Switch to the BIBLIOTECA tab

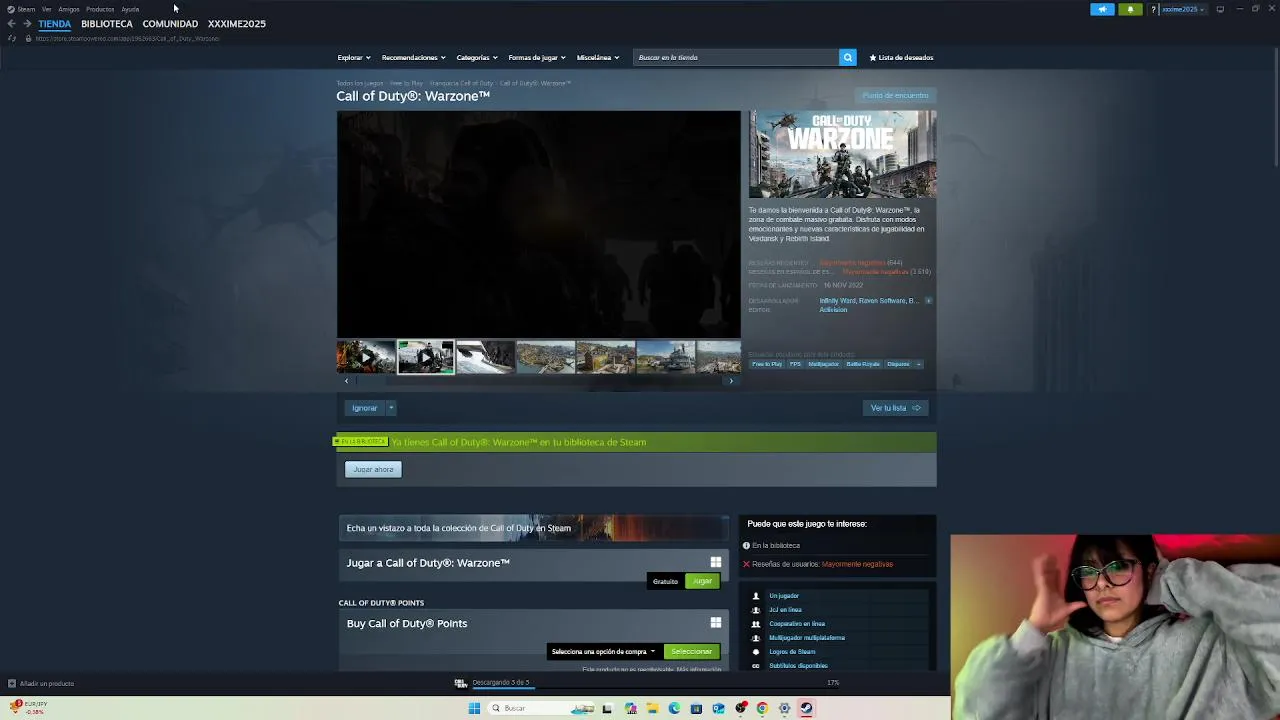[107, 24]
